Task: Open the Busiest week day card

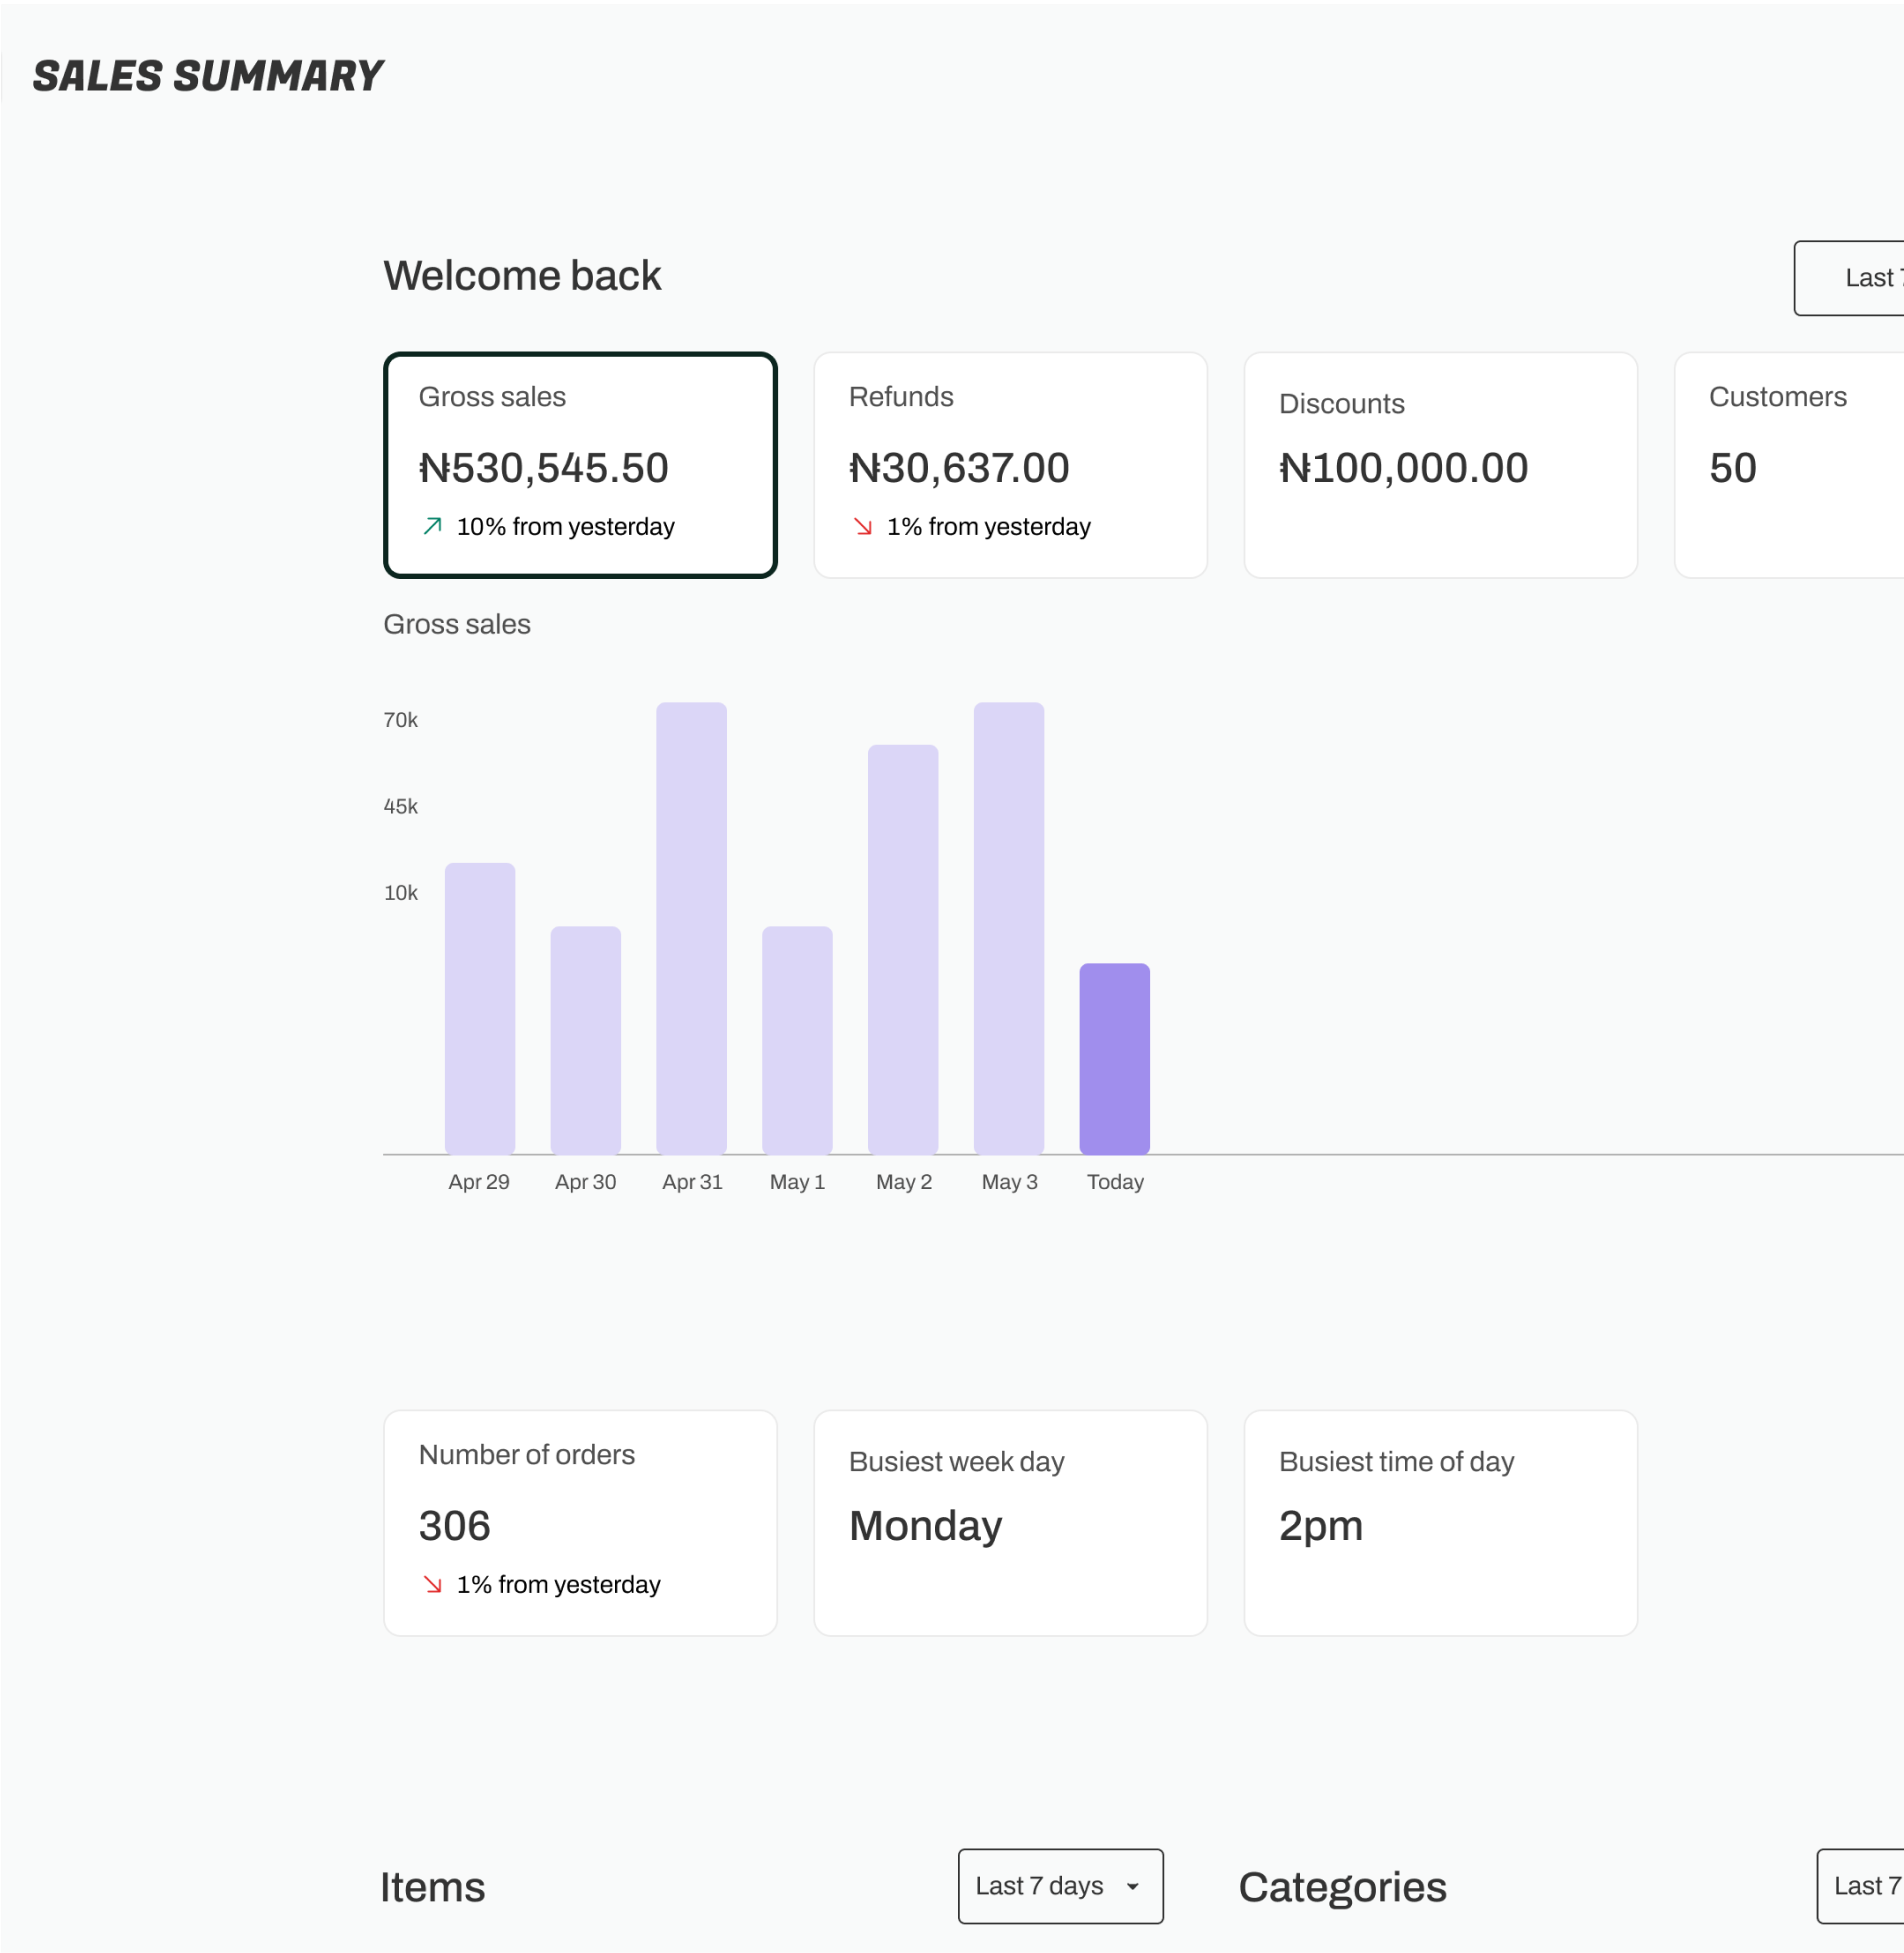Action: tap(1010, 1523)
